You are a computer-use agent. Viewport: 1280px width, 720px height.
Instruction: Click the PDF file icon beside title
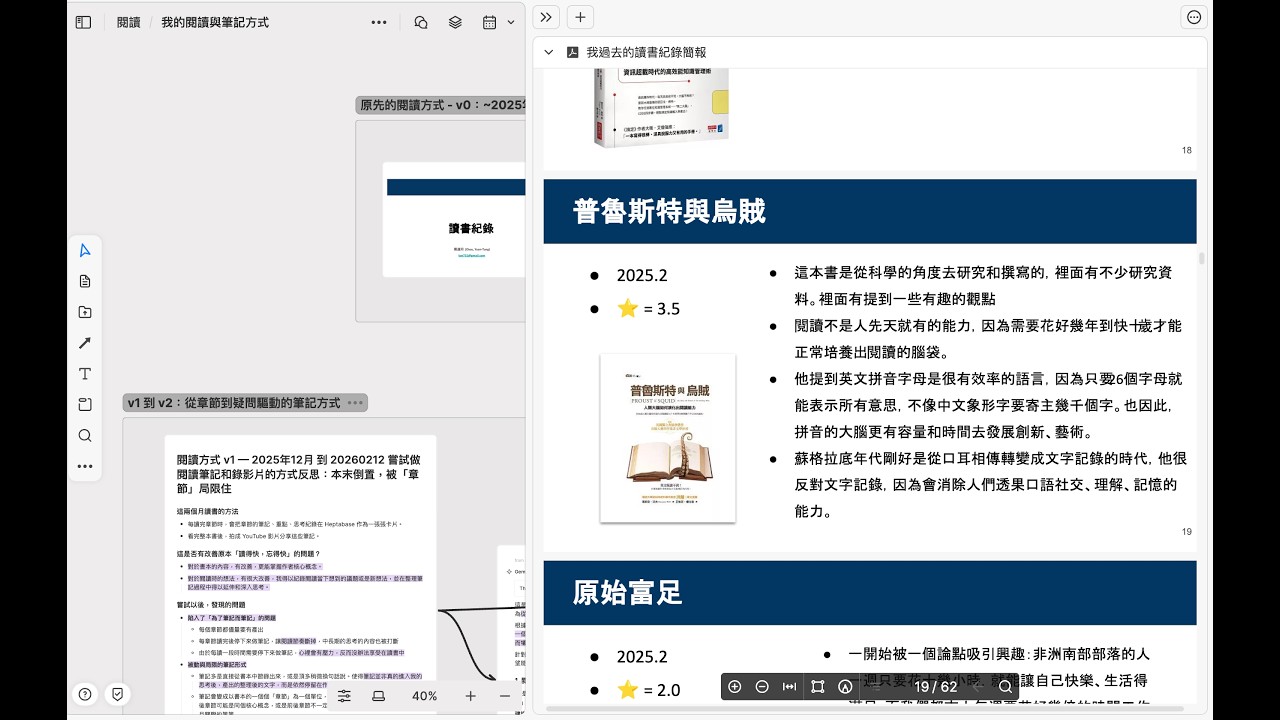click(573, 52)
